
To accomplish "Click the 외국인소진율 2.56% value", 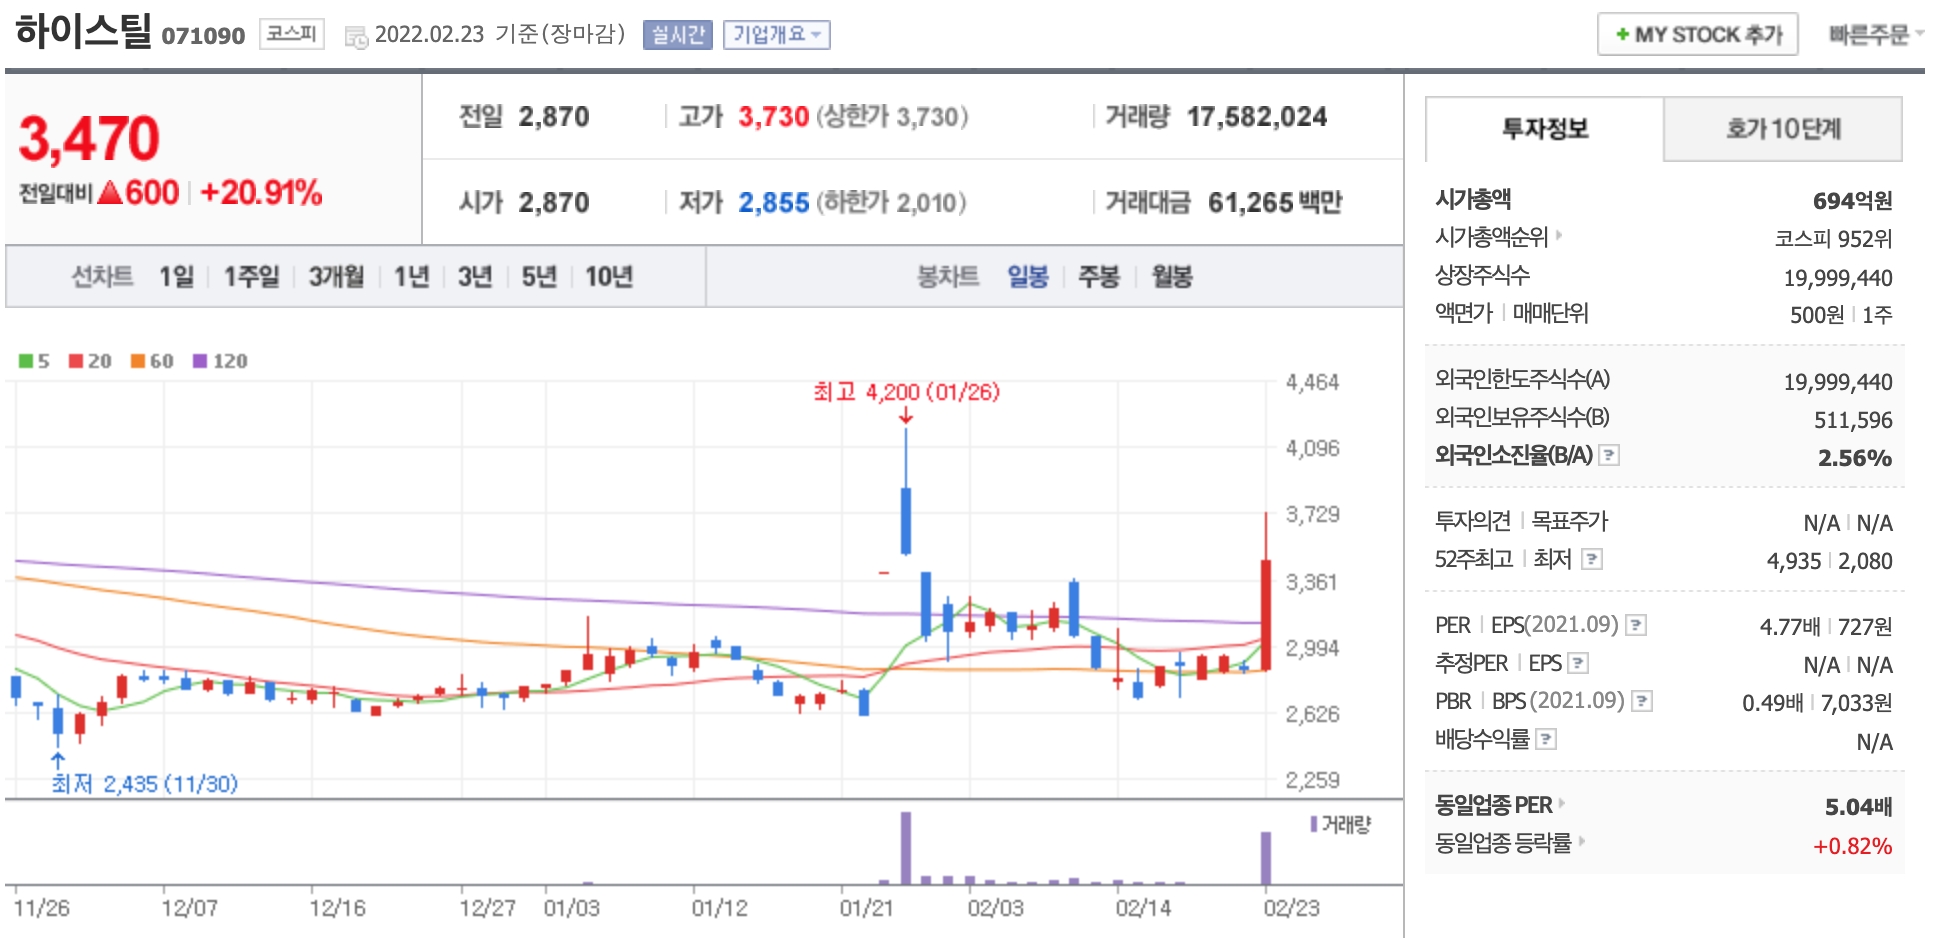I will tap(1855, 458).
